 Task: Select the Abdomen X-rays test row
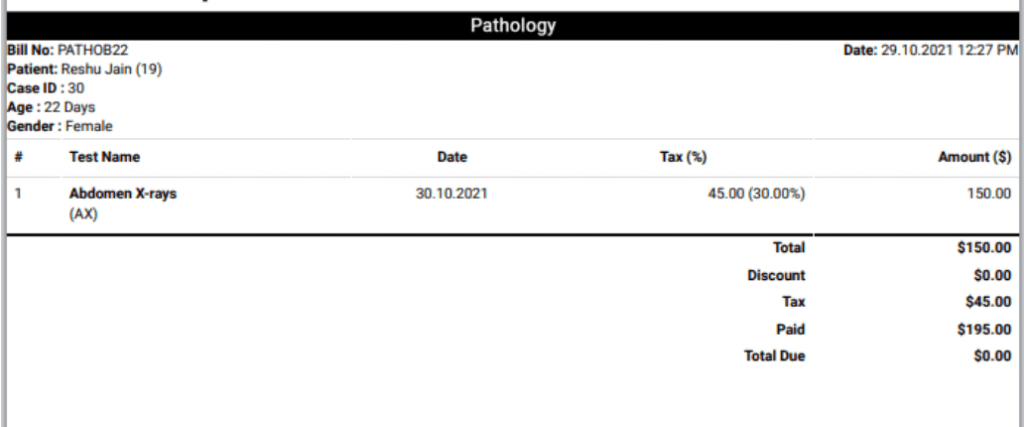point(513,204)
